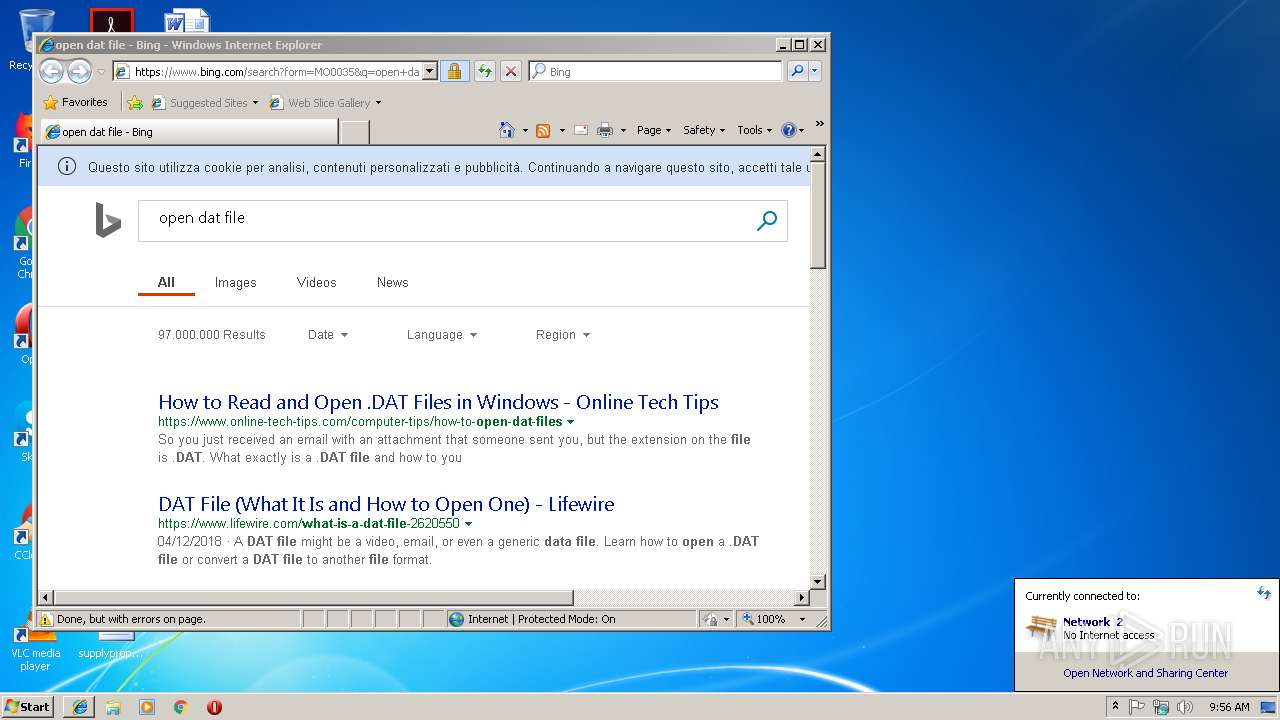Expand the command bar overflow chevron
Image resolution: width=1280 pixels, height=720 pixels.
(819, 124)
